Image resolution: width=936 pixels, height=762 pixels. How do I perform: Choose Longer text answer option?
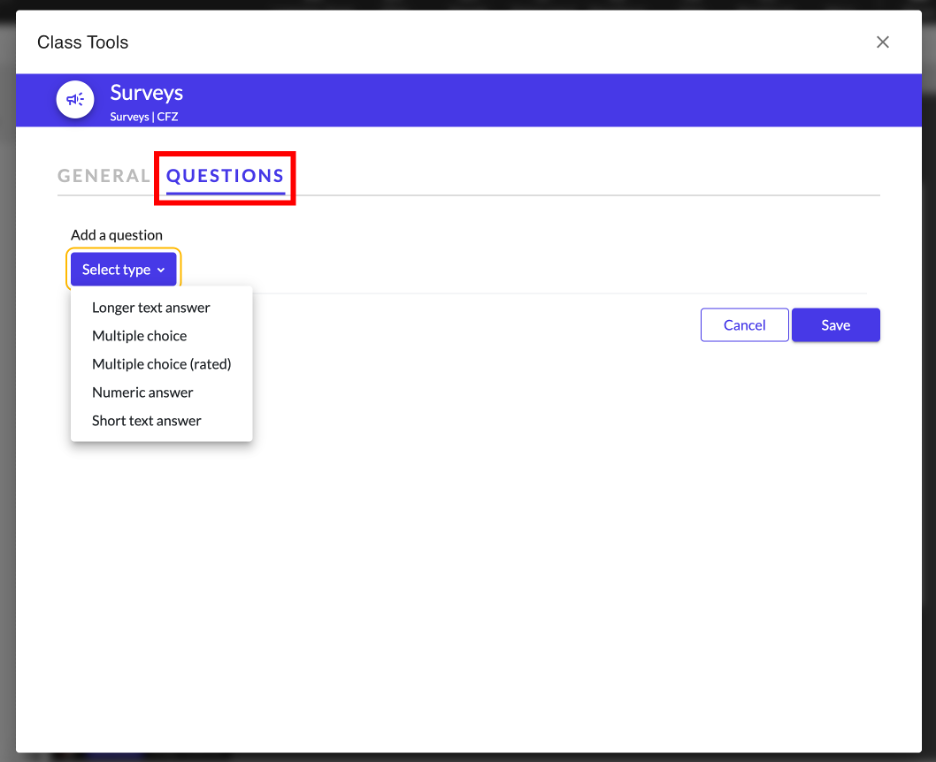151,308
